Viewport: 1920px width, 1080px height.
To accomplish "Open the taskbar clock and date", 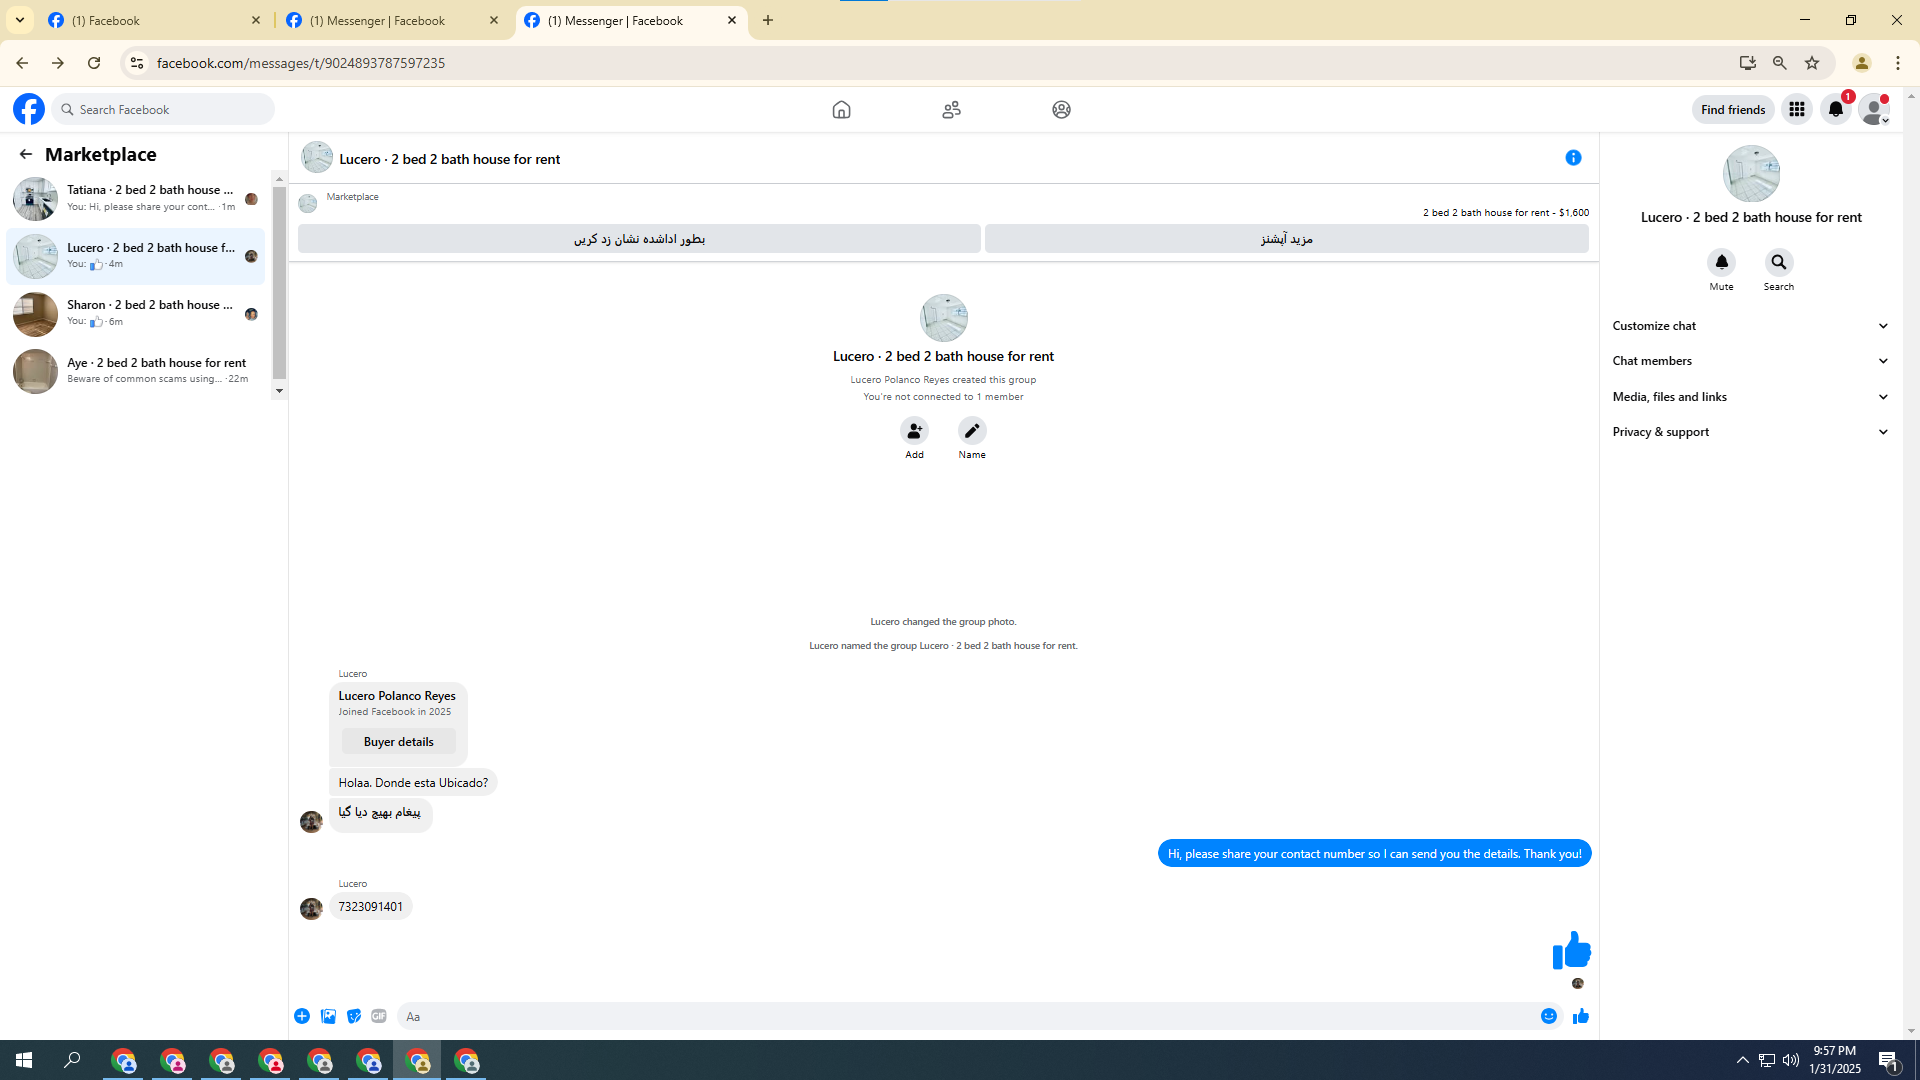I will click(1835, 1060).
